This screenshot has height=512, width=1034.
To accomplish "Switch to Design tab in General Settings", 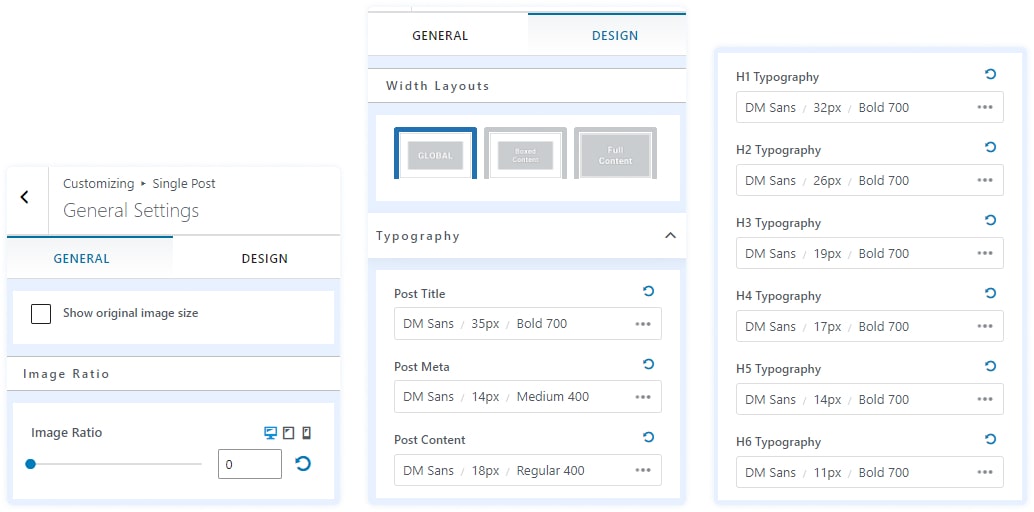I will [x=264, y=258].
